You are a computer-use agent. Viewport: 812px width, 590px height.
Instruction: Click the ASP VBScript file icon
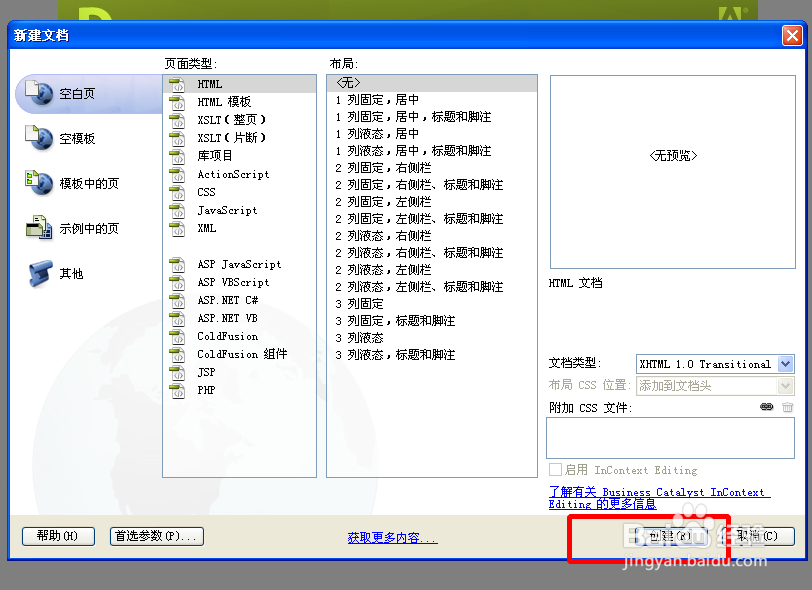point(177,282)
